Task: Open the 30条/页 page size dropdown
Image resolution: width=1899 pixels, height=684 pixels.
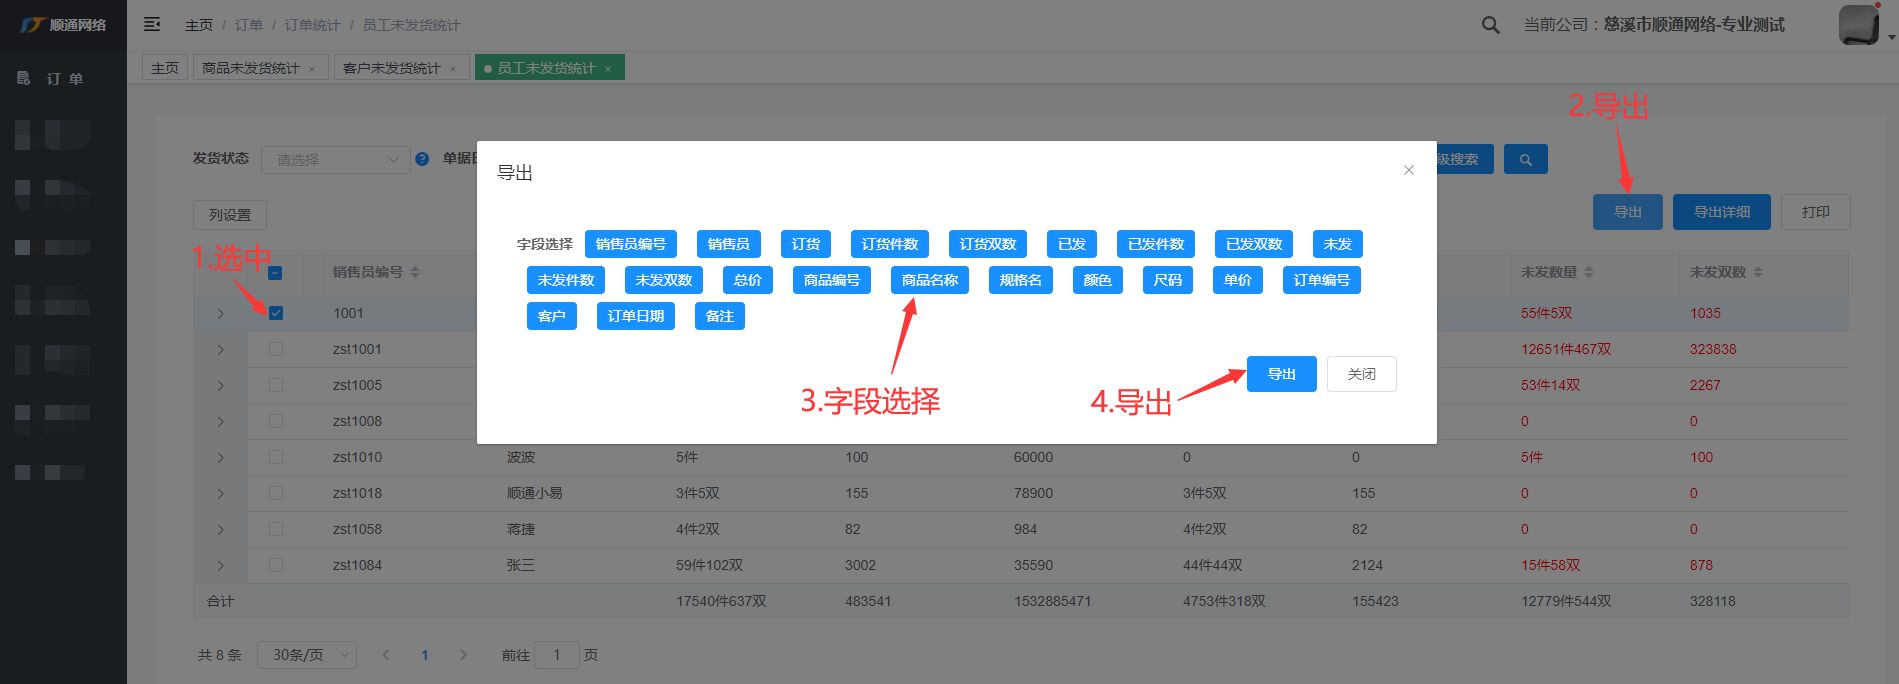Action: [x=307, y=655]
